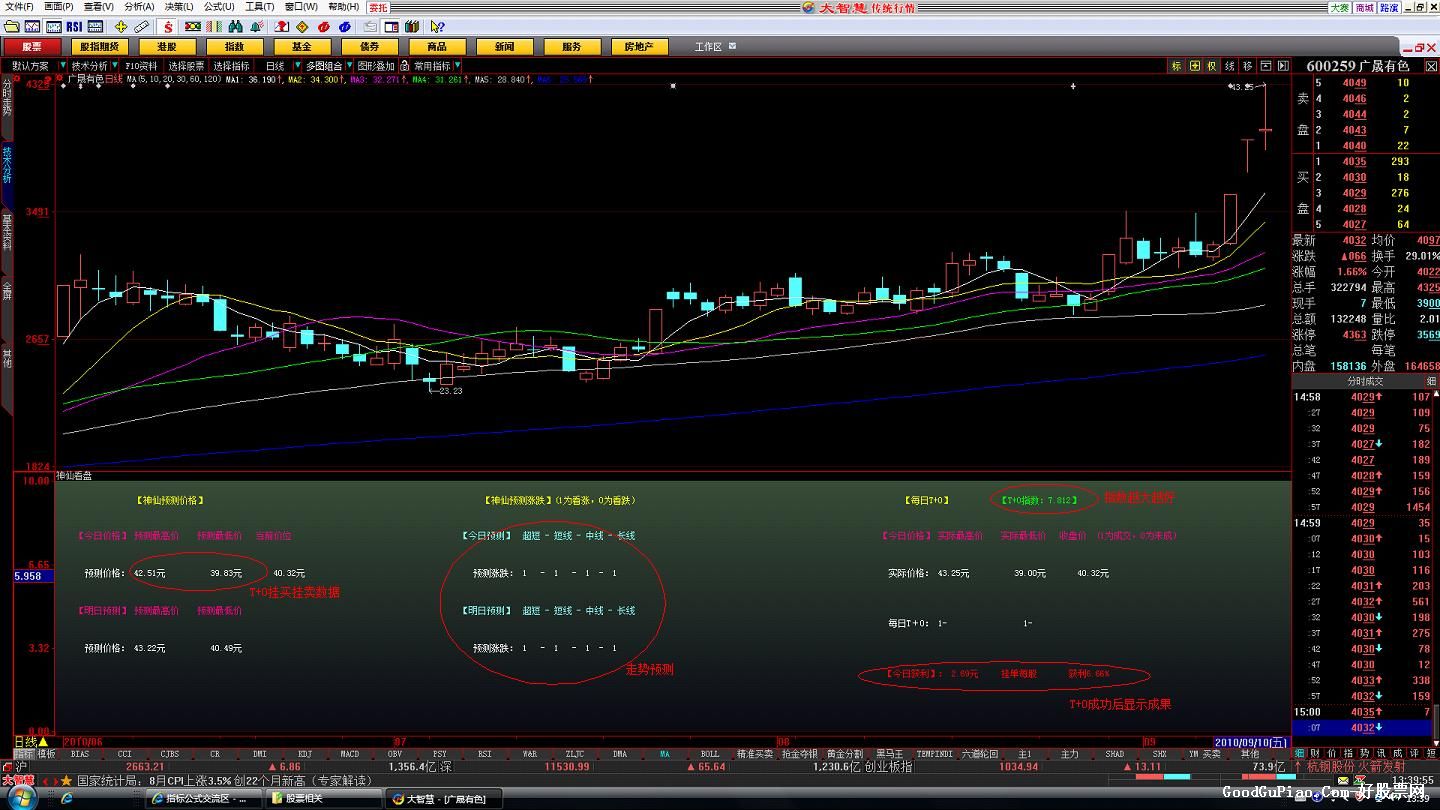Open the books library icon

coord(412,27)
